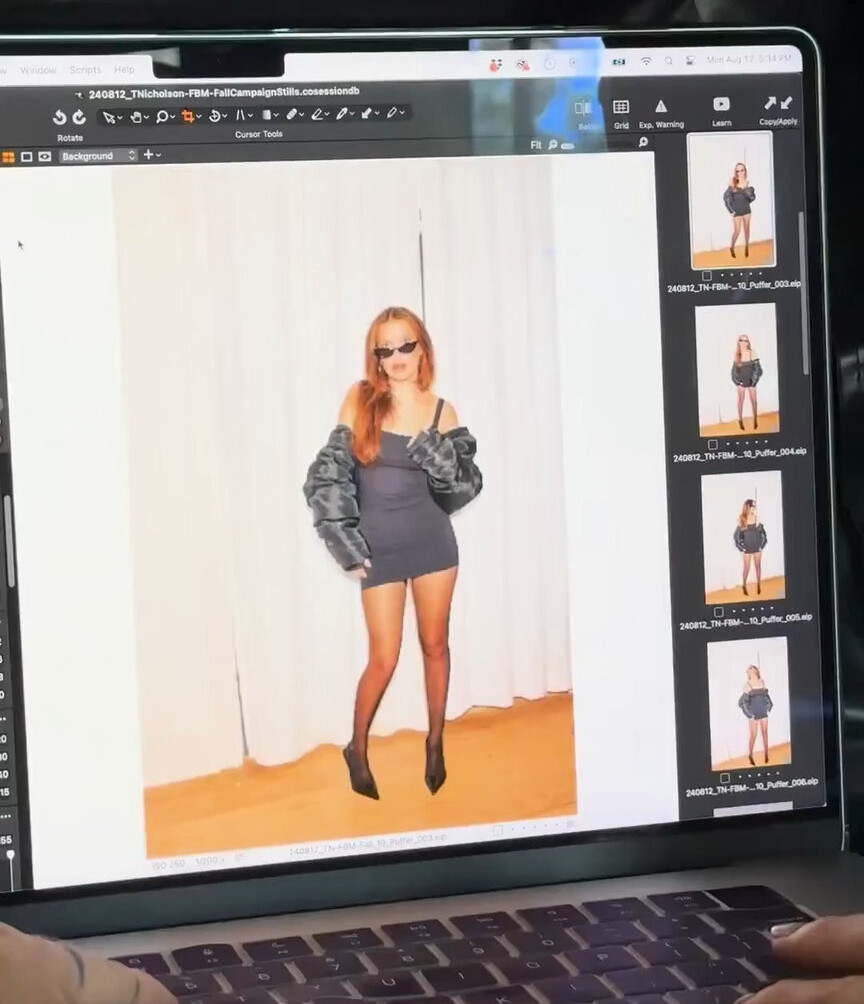Expand the Crop tool options arrow
This screenshot has width=864, height=1004.
(199, 117)
